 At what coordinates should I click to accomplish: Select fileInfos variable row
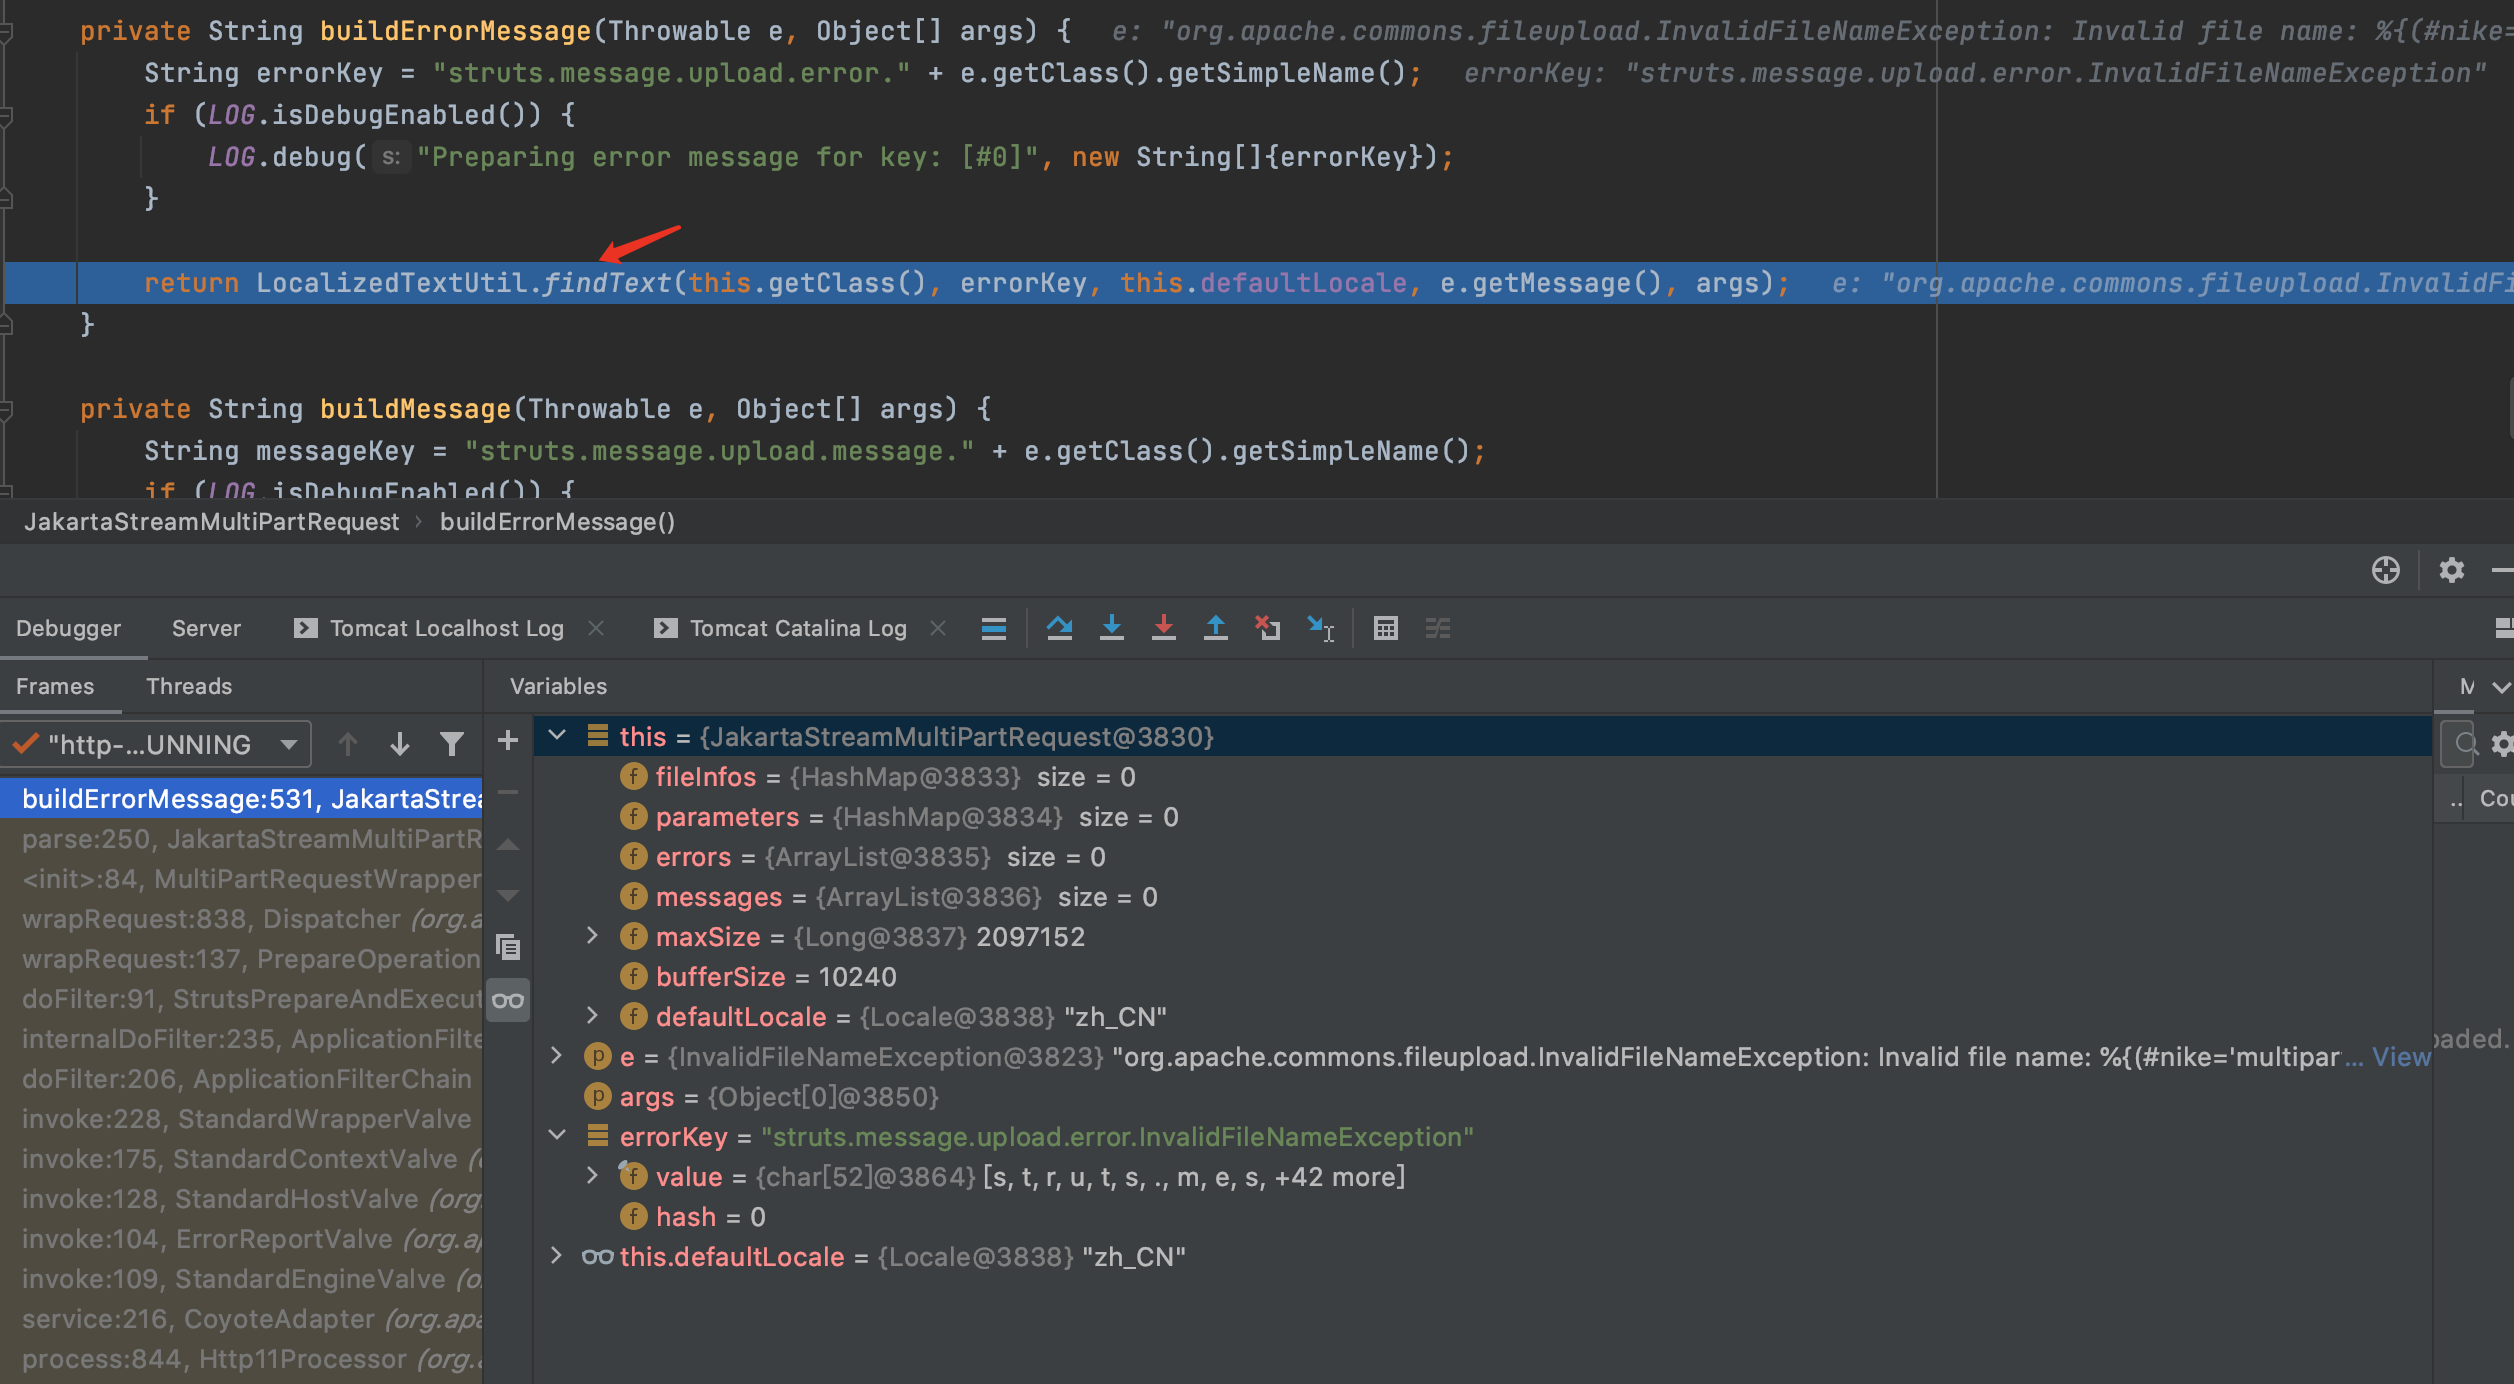[x=1483, y=777]
